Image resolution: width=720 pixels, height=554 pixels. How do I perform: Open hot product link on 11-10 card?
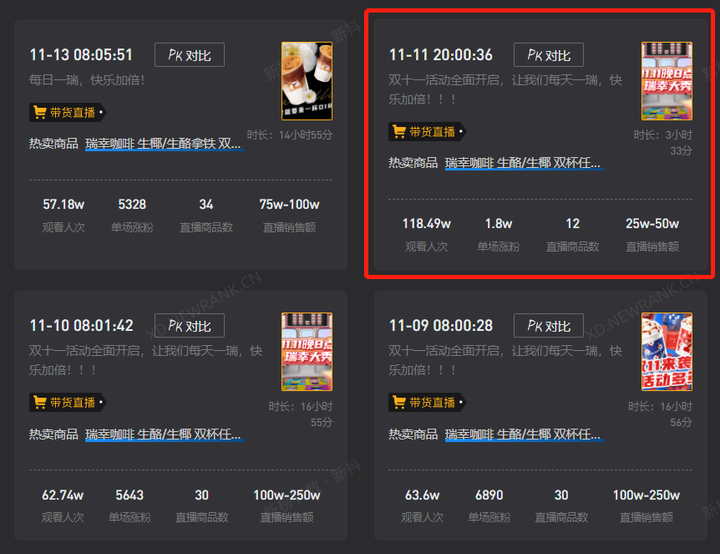164,434
